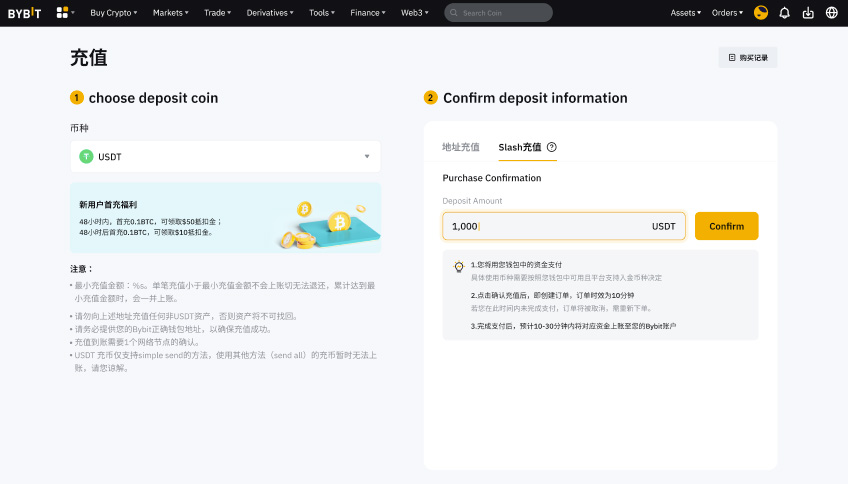This screenshot has width=848, height=484.
Task: Click the 'Purchase Confirmation' heading
Action: click(x=492, y=178)
